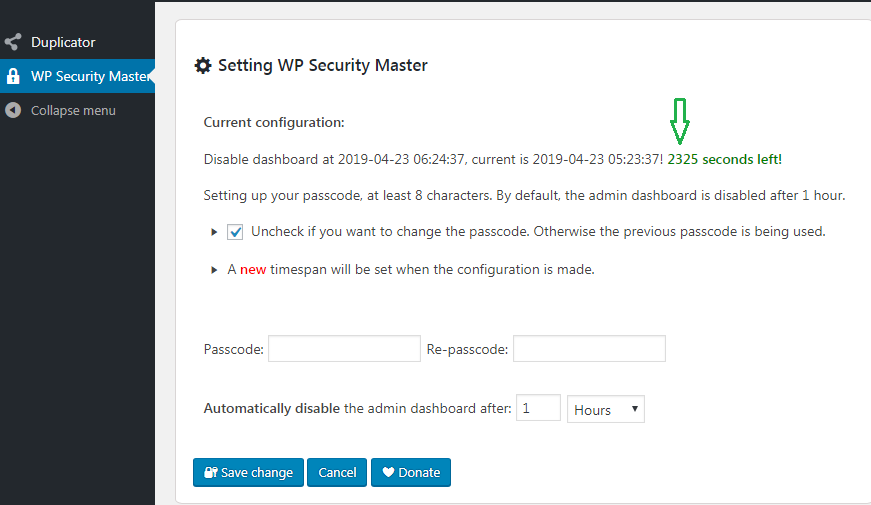Click the WP Security Master lock icon
871x505 pixels.
[13, 76]
